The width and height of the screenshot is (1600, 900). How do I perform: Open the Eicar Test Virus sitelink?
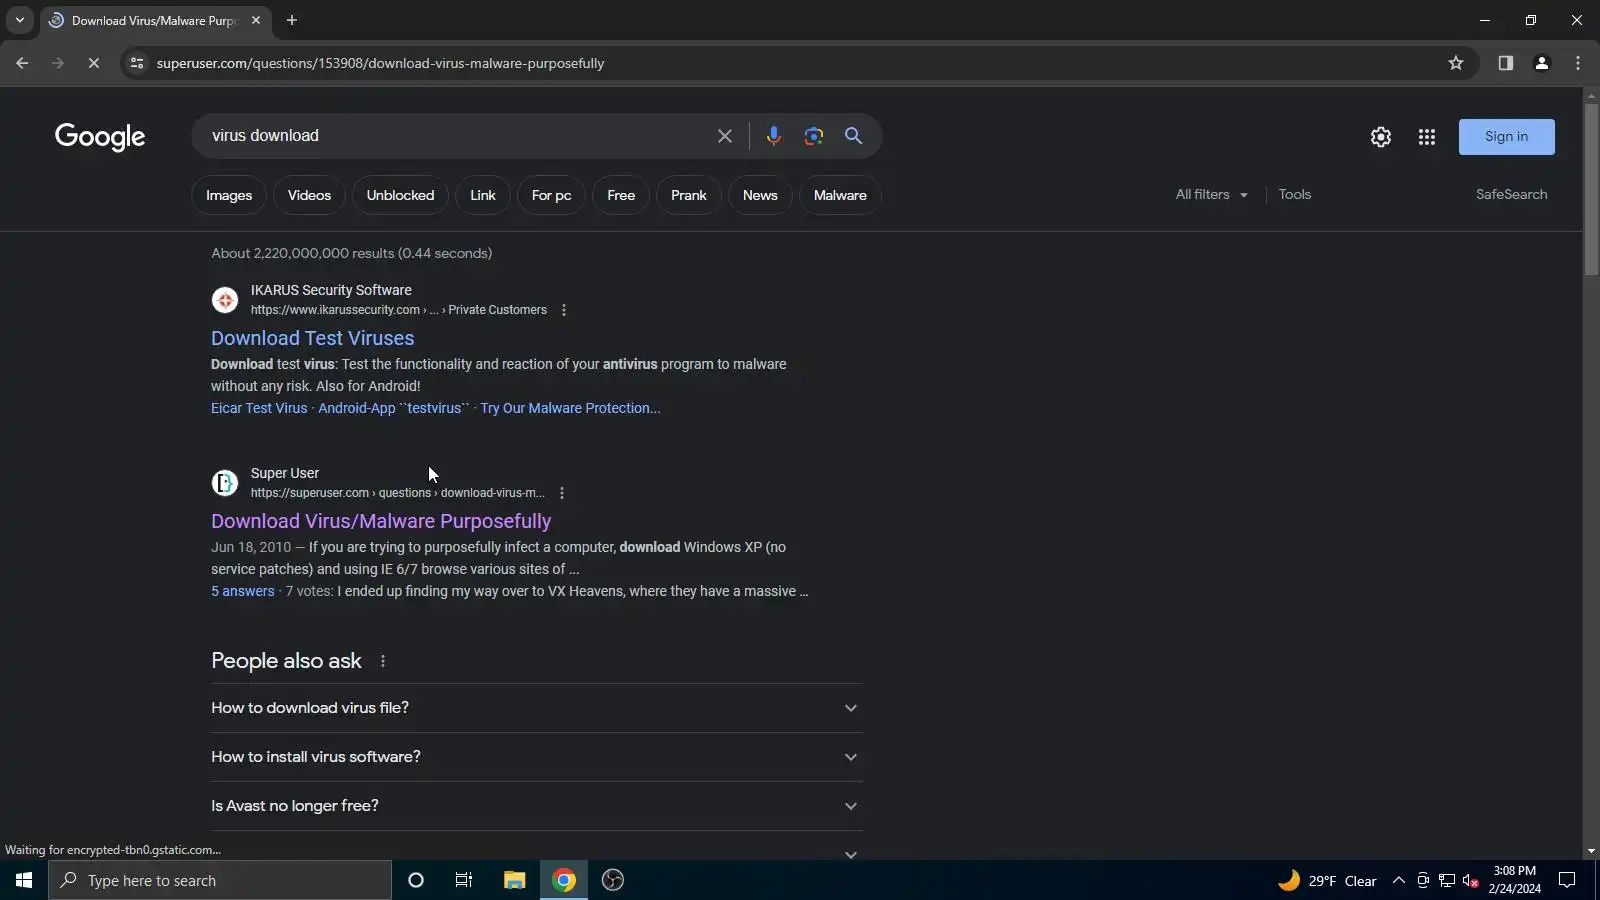tap(259, 408)
